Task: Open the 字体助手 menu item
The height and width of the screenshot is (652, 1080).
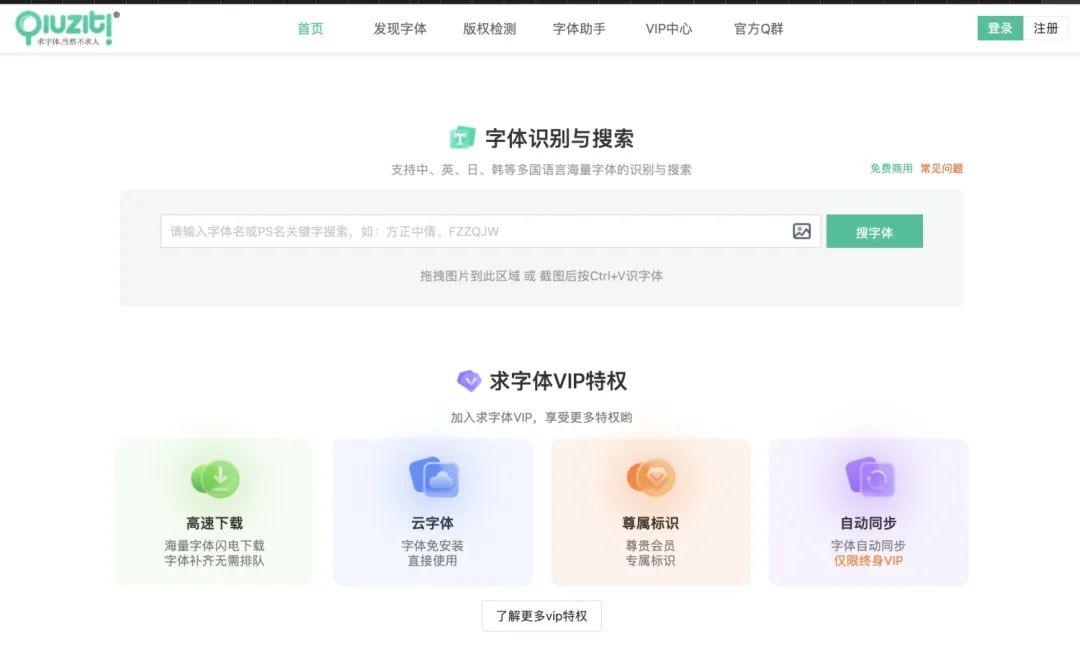Action: click(578, 29)
